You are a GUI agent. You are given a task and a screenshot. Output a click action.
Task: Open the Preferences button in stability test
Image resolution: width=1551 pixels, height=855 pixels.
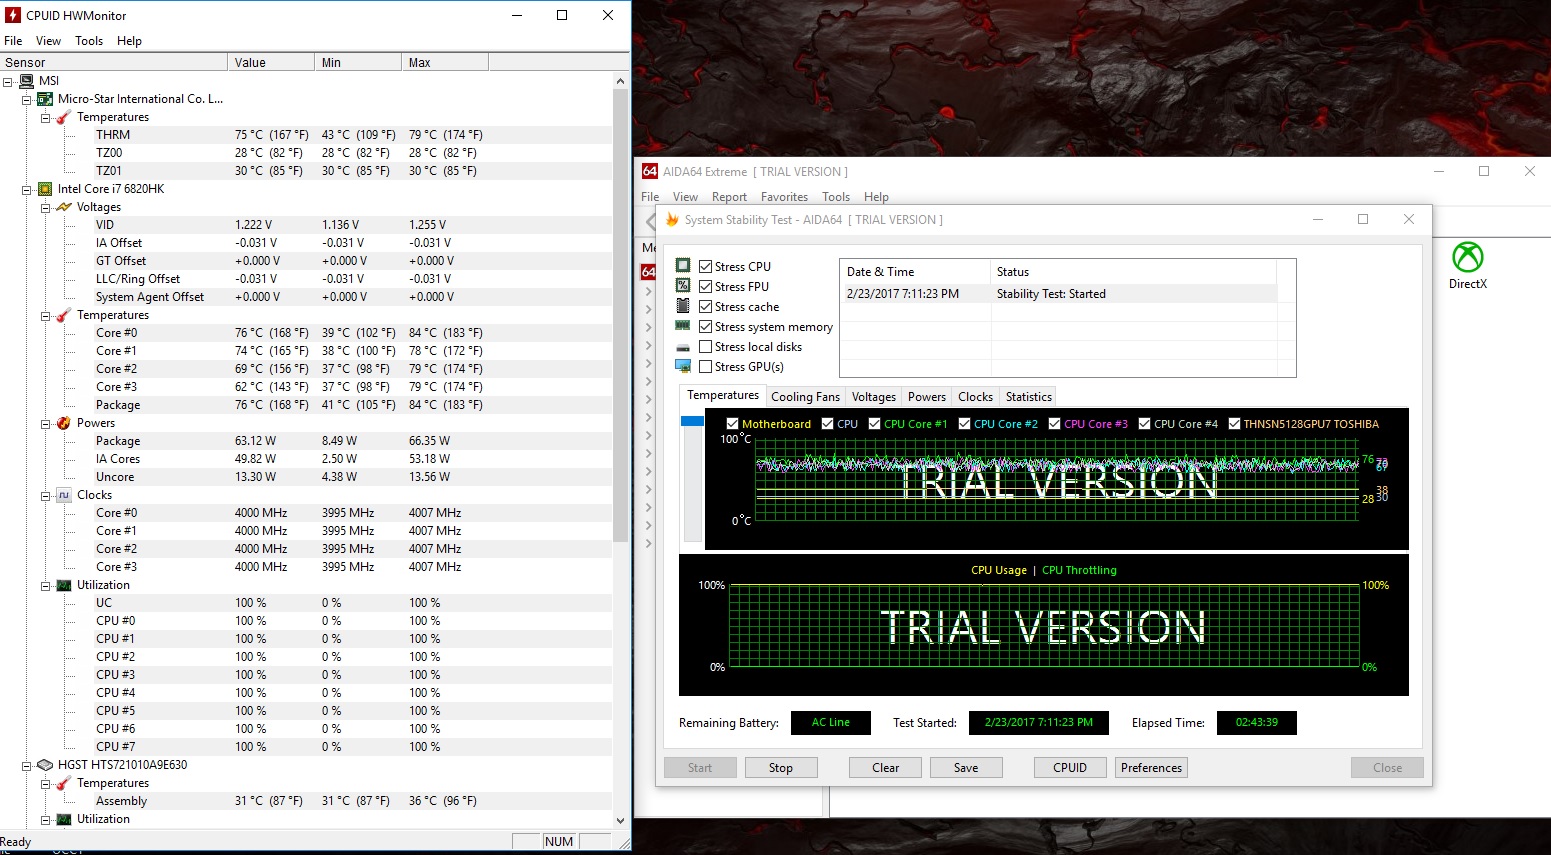click(x=1150, y=768)
